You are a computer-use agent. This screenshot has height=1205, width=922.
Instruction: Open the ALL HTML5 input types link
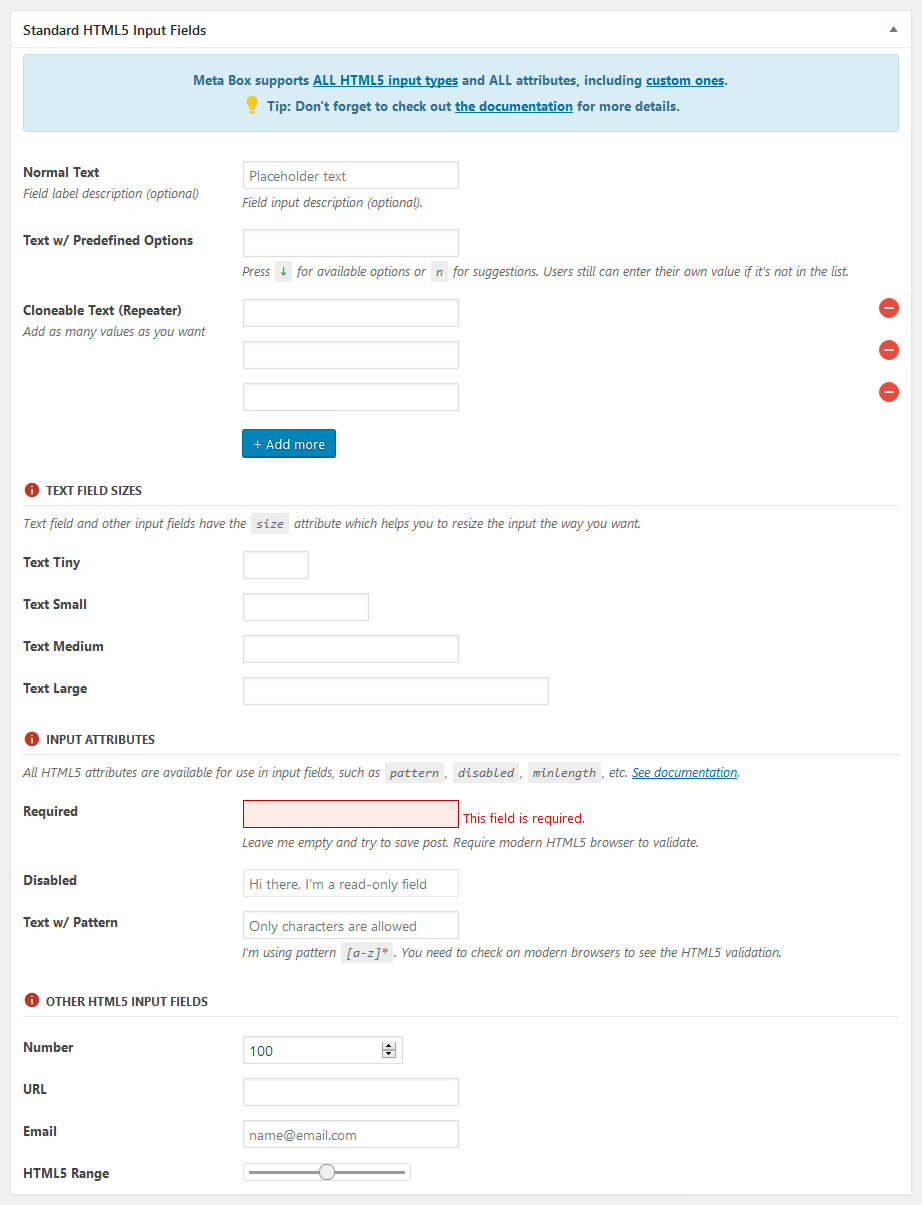[385, 80]
